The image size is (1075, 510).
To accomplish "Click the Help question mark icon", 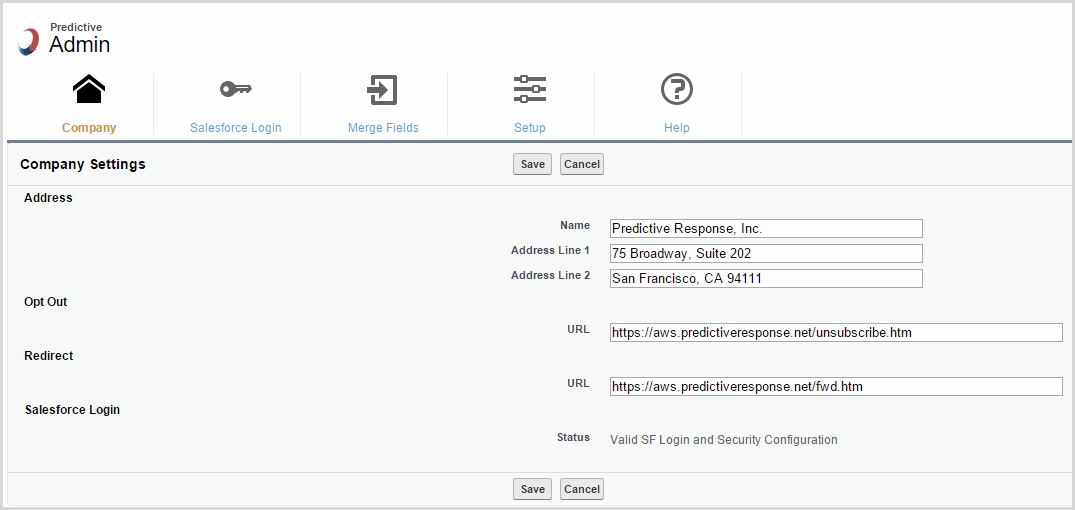I will (677, 90).
